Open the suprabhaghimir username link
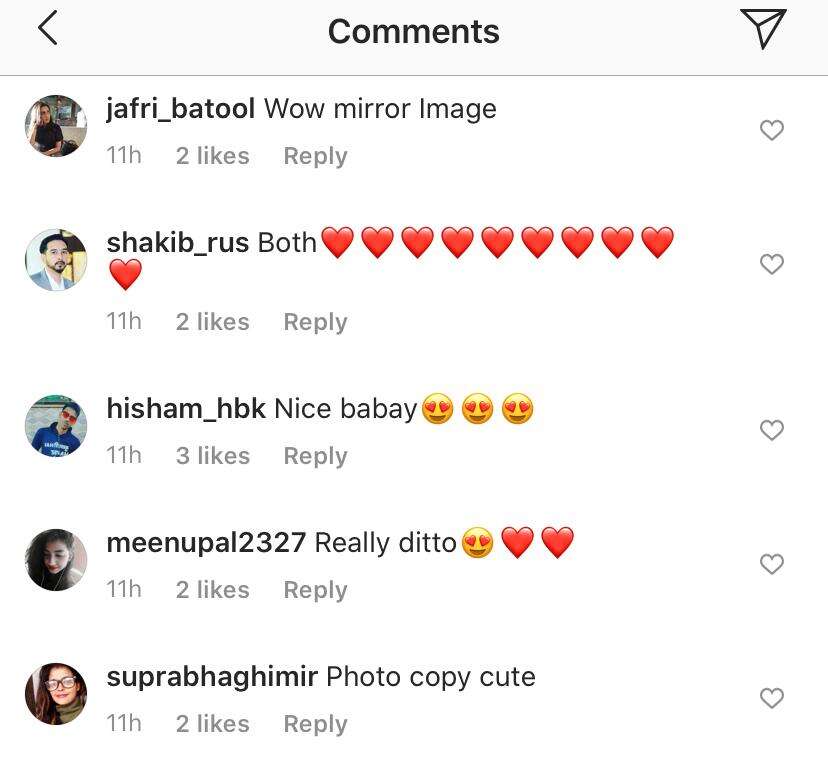Image resolution: width=828 pixels, height=777 pixels. click(212, 677)
